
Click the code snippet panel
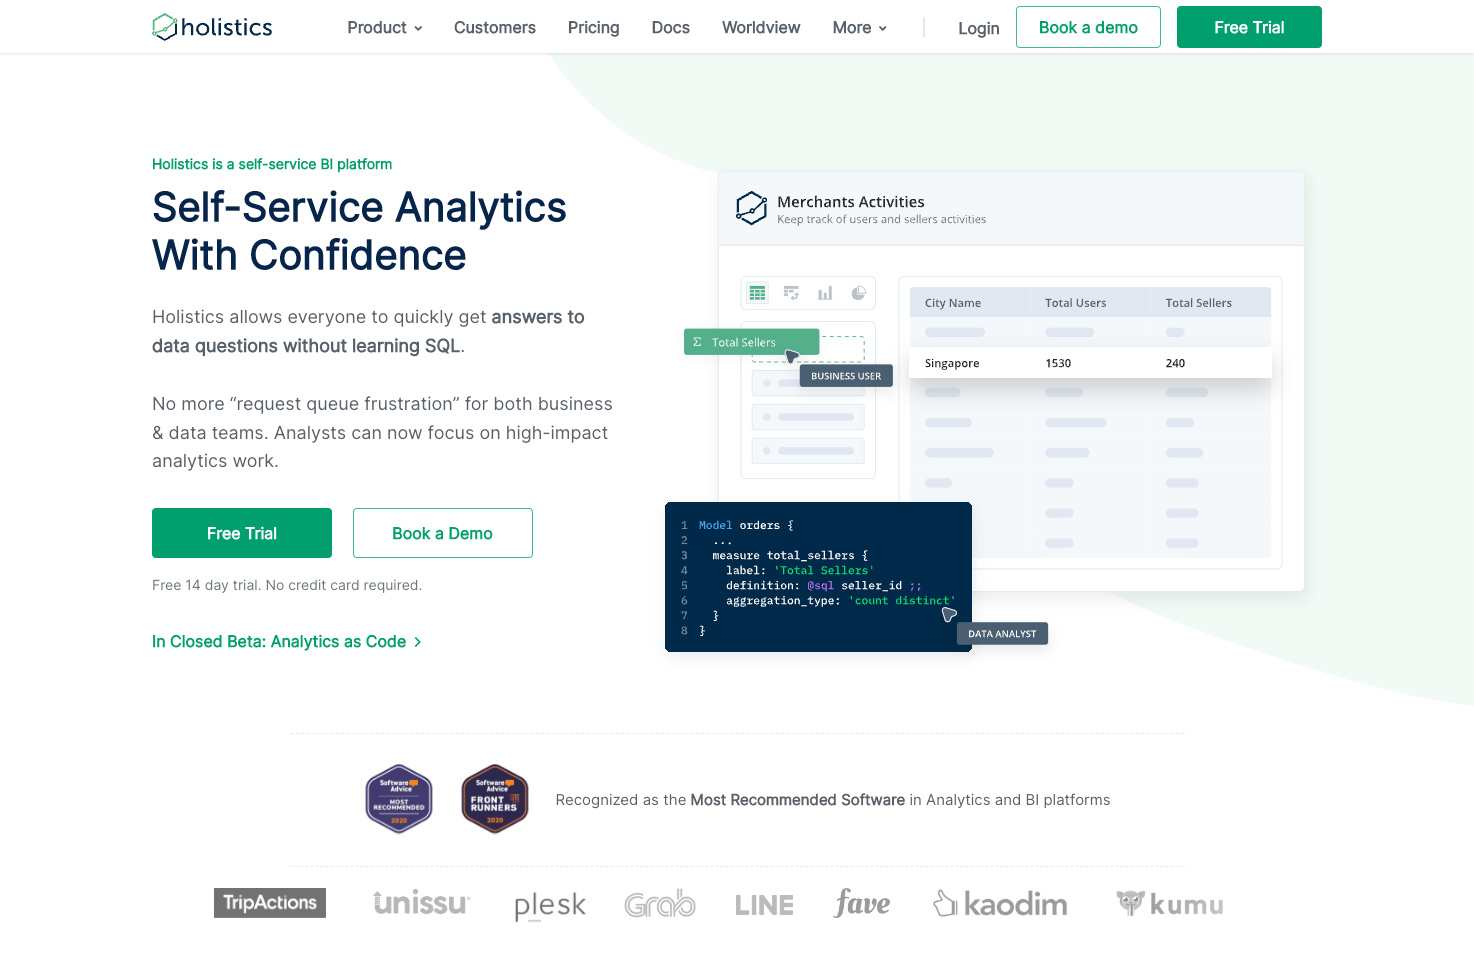click(x=818, y=577)
